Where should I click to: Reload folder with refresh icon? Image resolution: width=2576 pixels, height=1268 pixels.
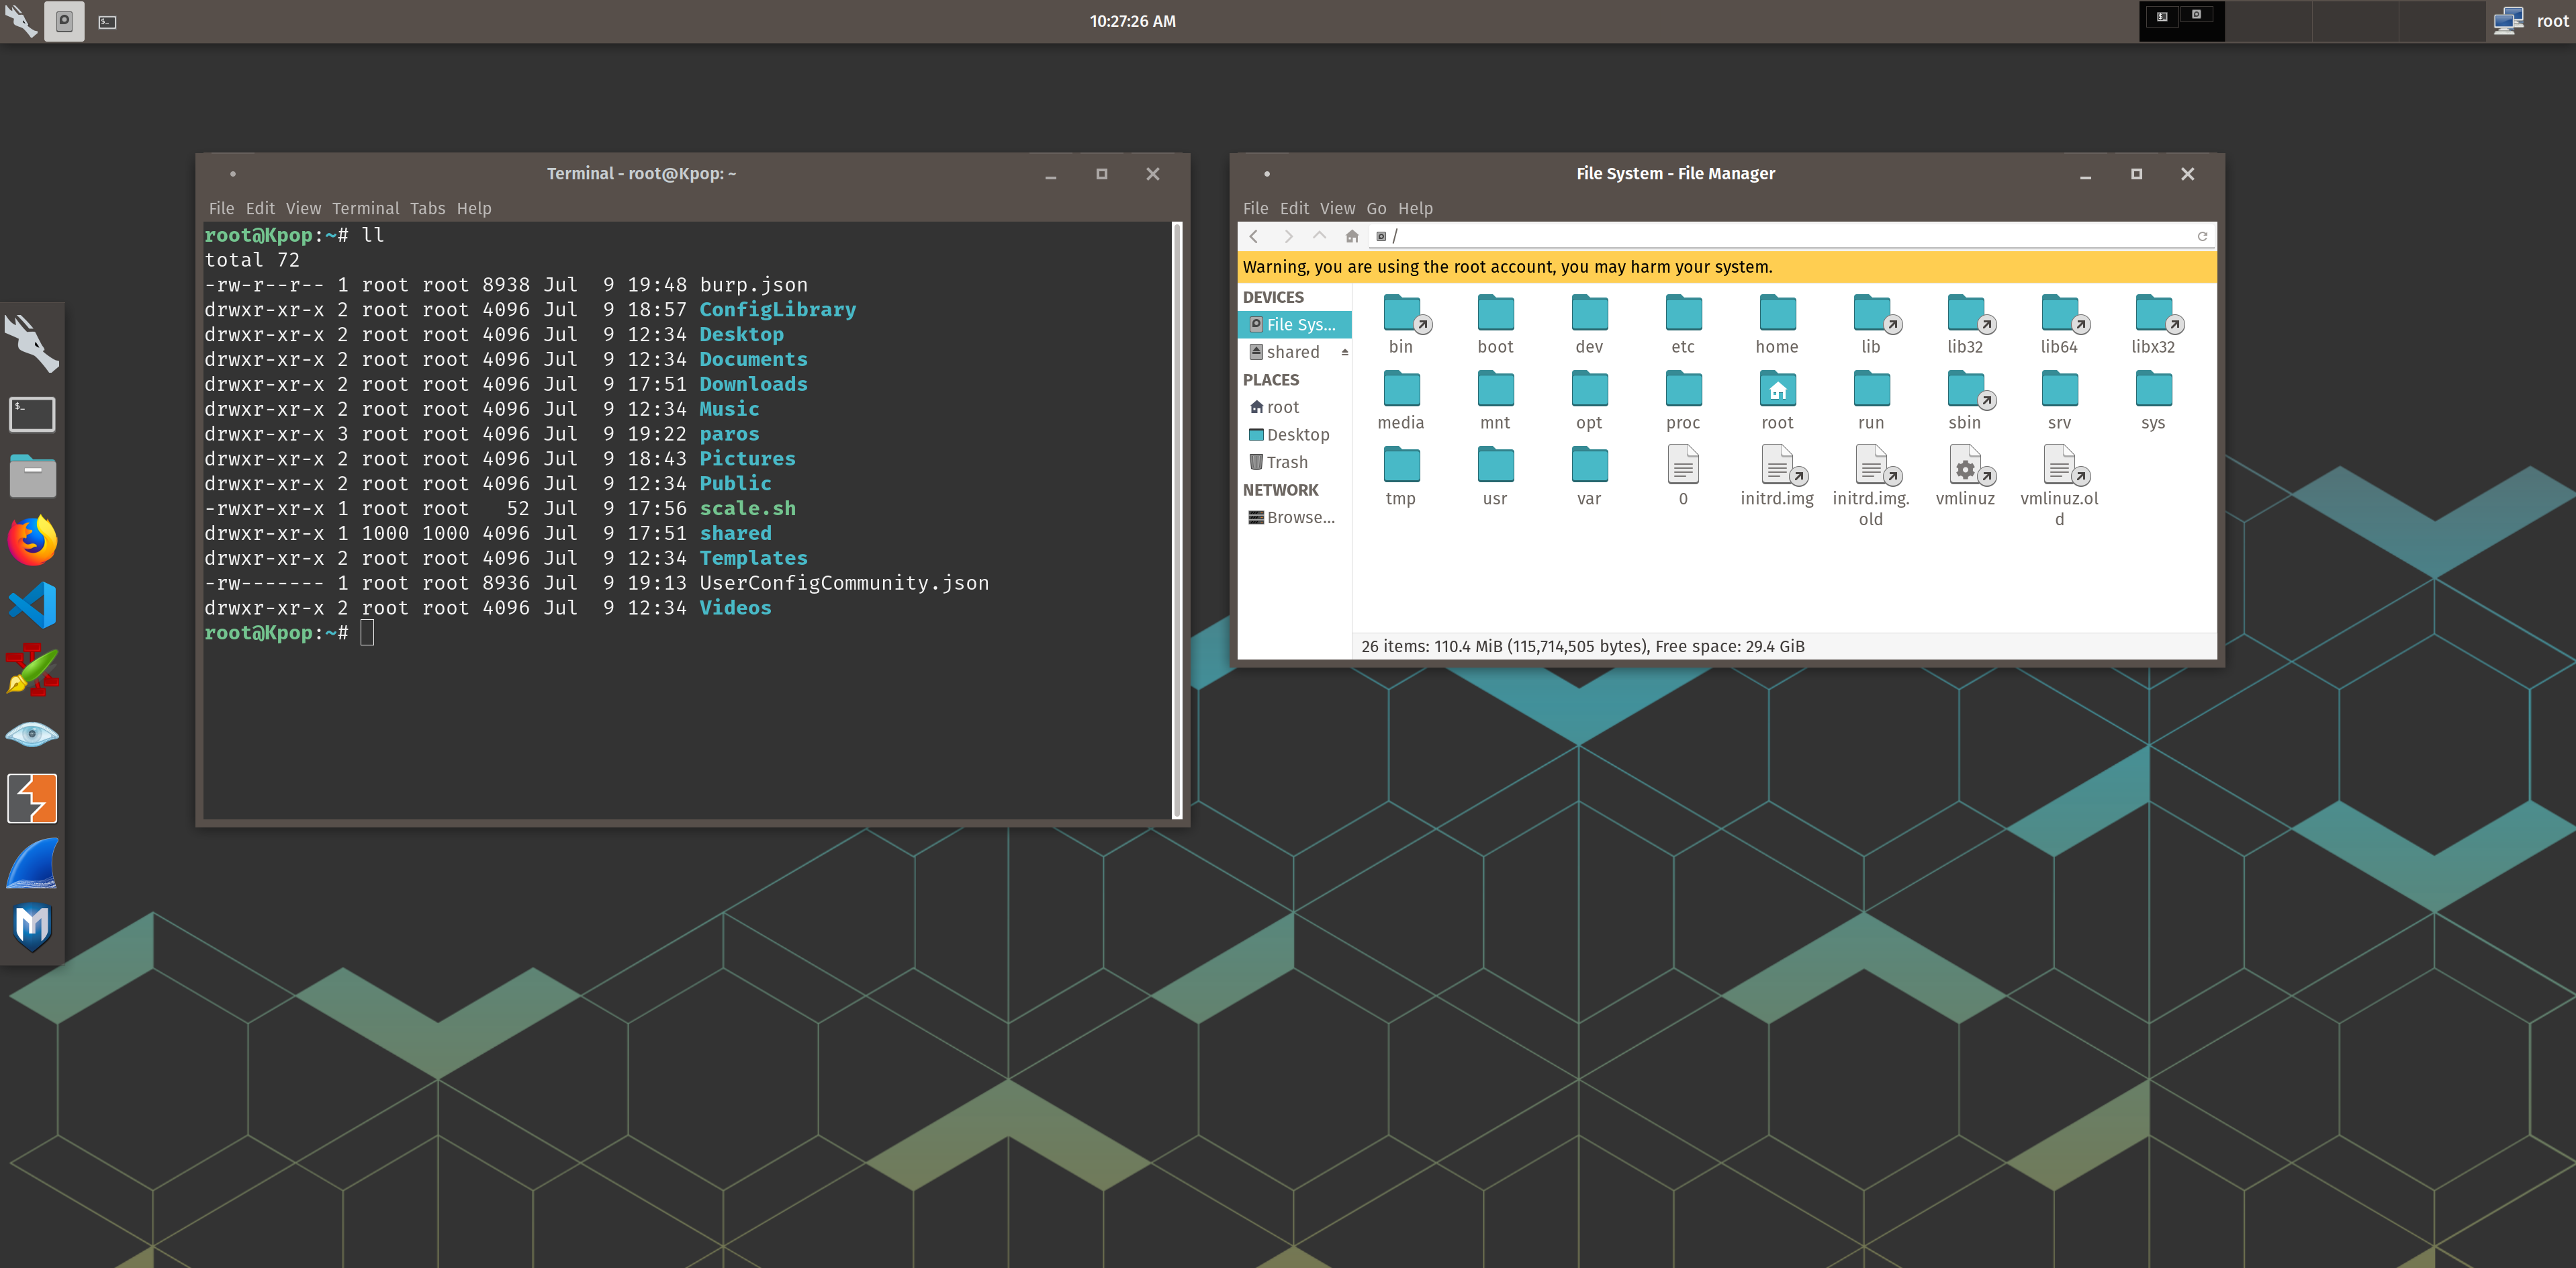2202,236
